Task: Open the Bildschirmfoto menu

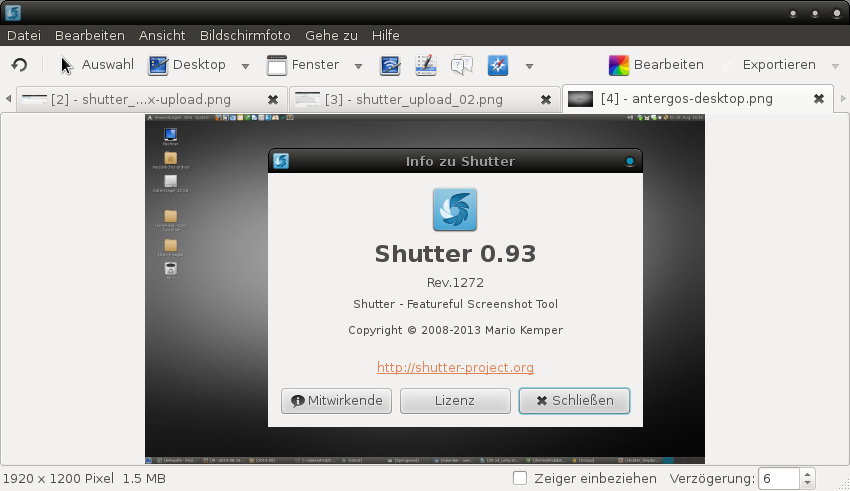Action: click(245, 35)
